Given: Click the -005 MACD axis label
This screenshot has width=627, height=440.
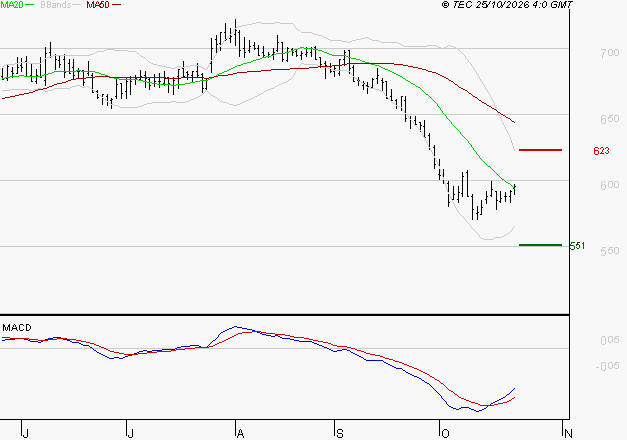Looking at the screenshot, I should [607, 366].
